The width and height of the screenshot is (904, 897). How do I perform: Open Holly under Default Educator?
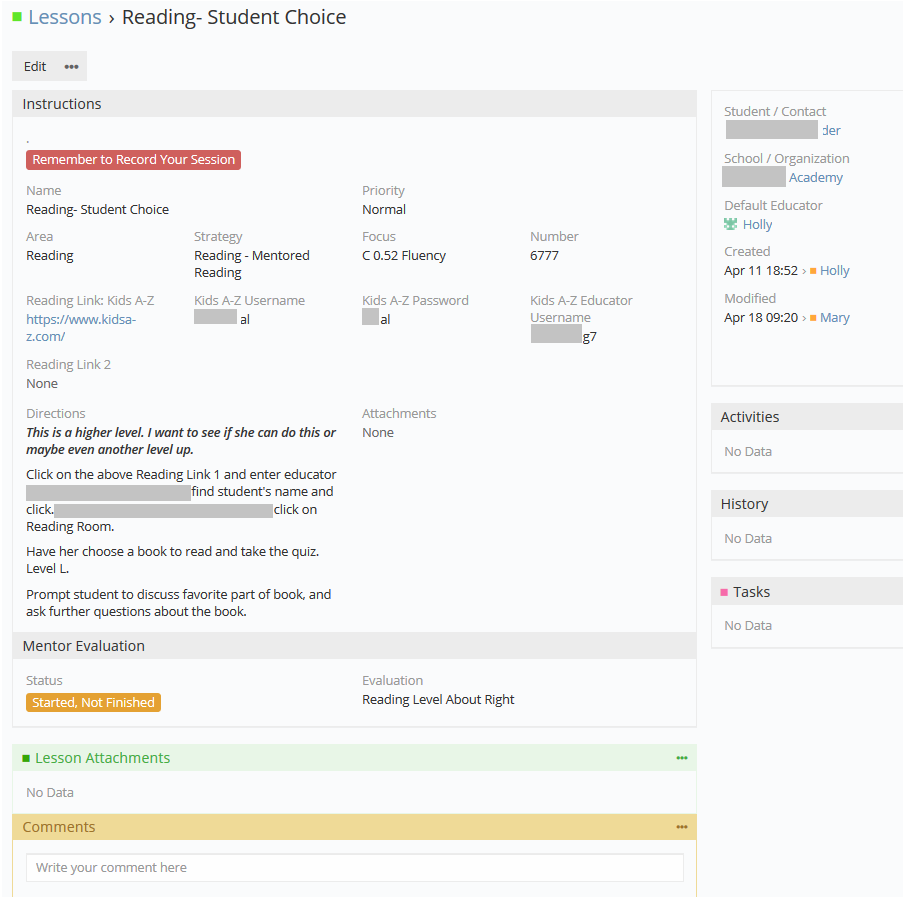pos(758,225)
